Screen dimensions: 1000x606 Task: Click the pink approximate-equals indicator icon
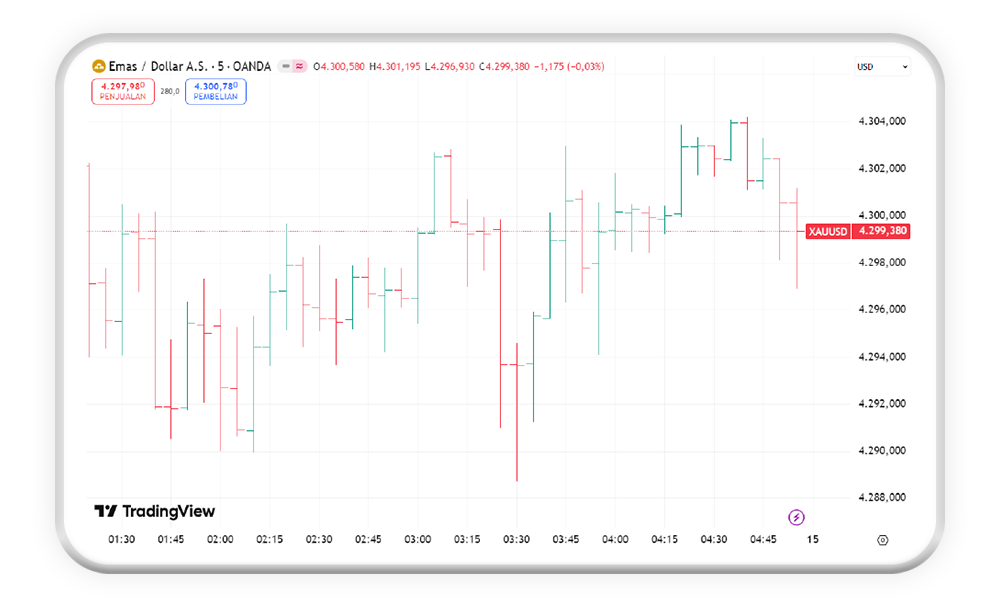299,67
